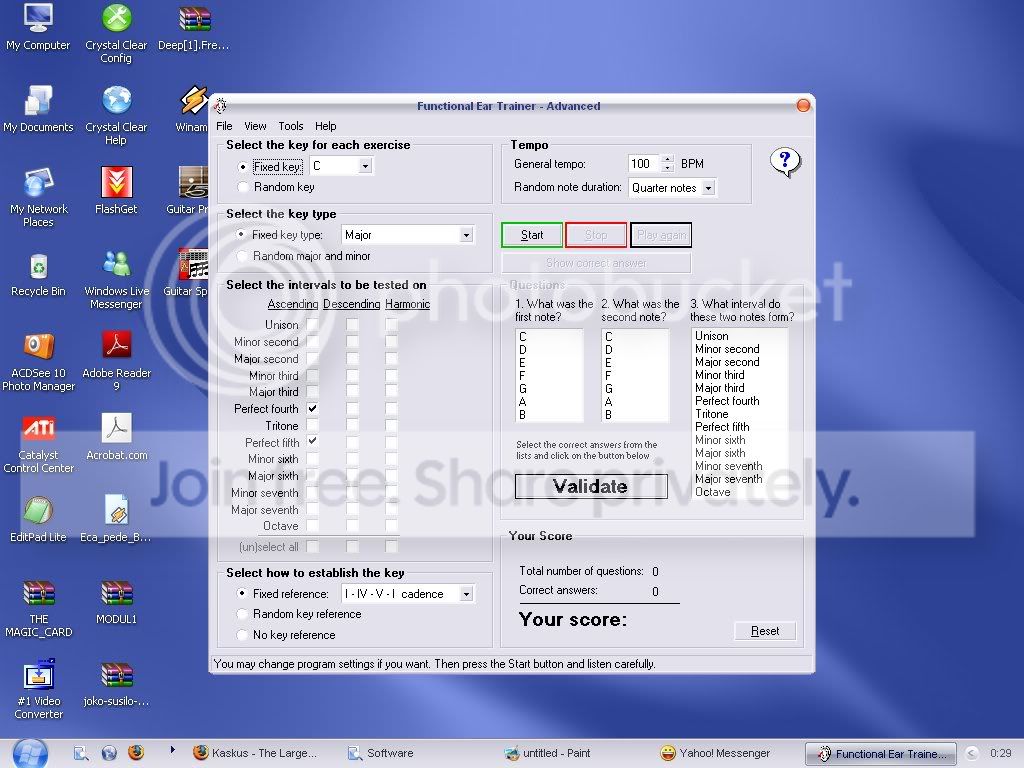Click the Harmonic column header
This screenshot has width=1024, height=768.
pyautogui.click(x=408, y=304)
